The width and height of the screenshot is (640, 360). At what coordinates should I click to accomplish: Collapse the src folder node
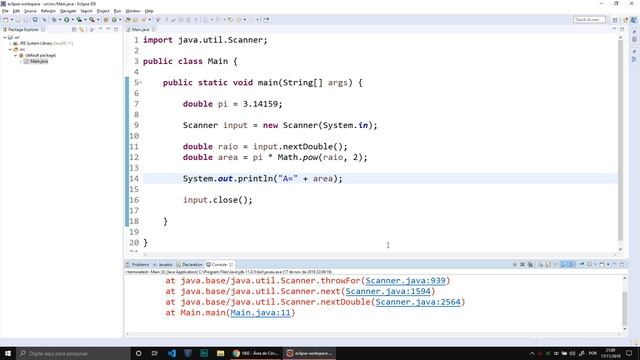(x=10, y=49)
